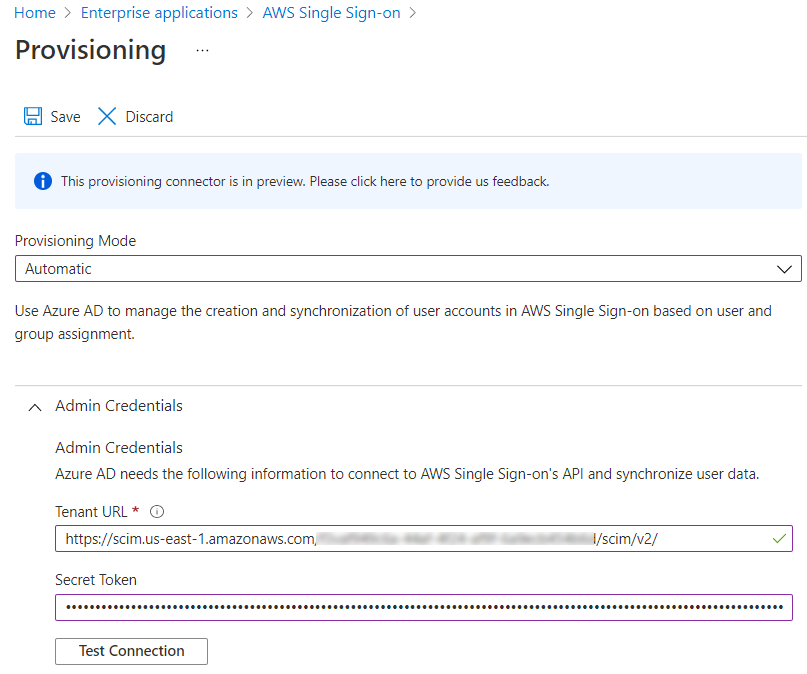This screenshot has height=674, width=807.
Task: Click the blue info icon in the preview banner
Action: 42,181
